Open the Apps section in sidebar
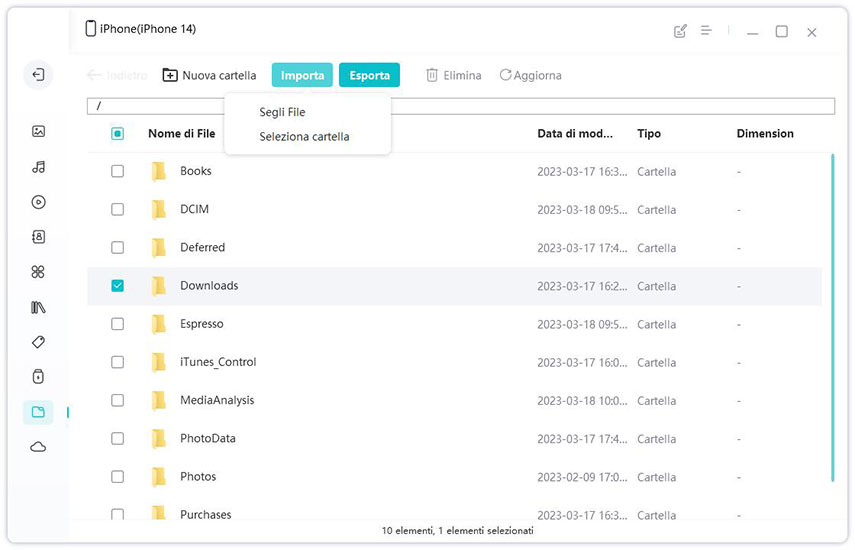The width and height of the screenshot is (855, 550). 38,272
